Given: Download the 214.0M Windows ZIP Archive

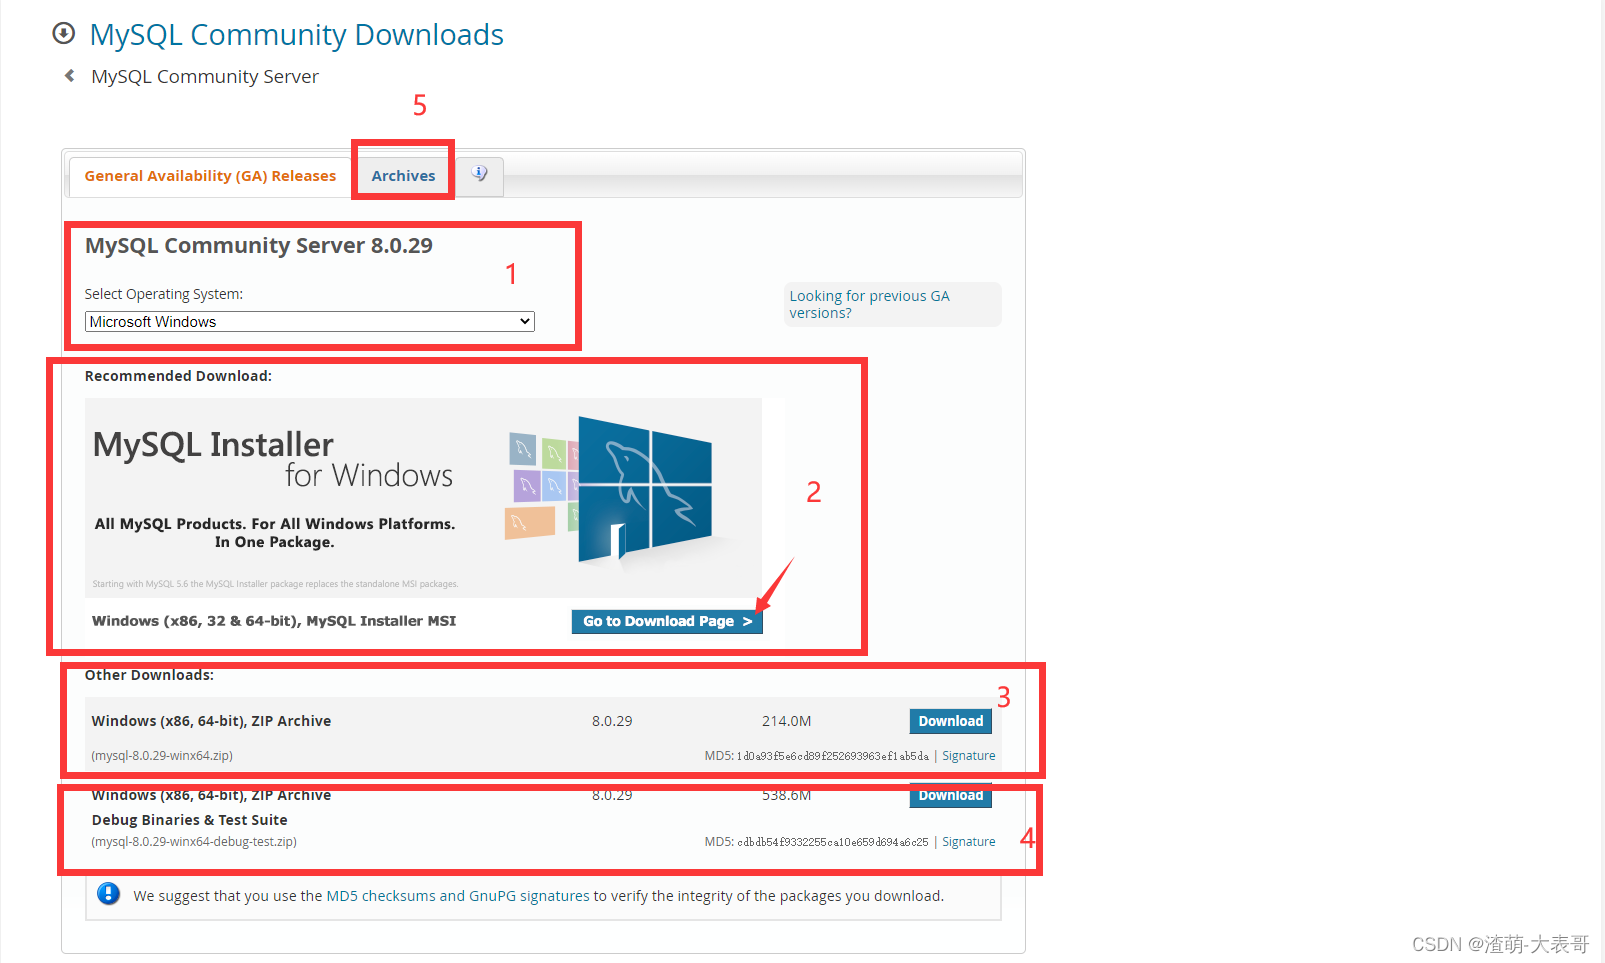Looking at the screenshot, I should tap(950, 721).
